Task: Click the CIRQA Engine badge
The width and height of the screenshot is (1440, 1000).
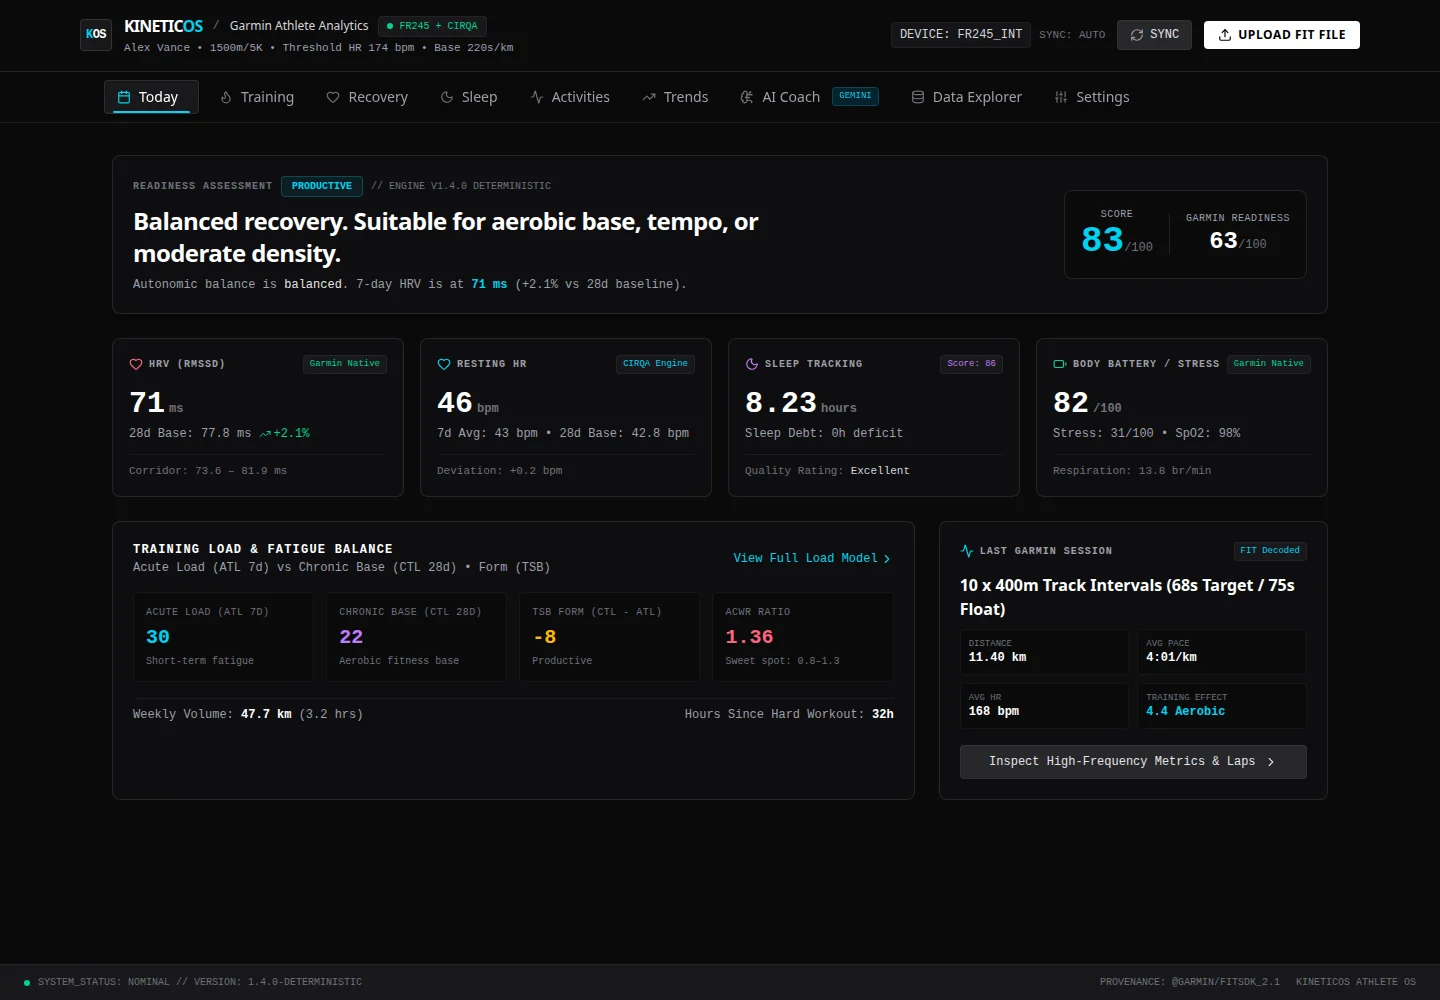Action: point(655,364)
